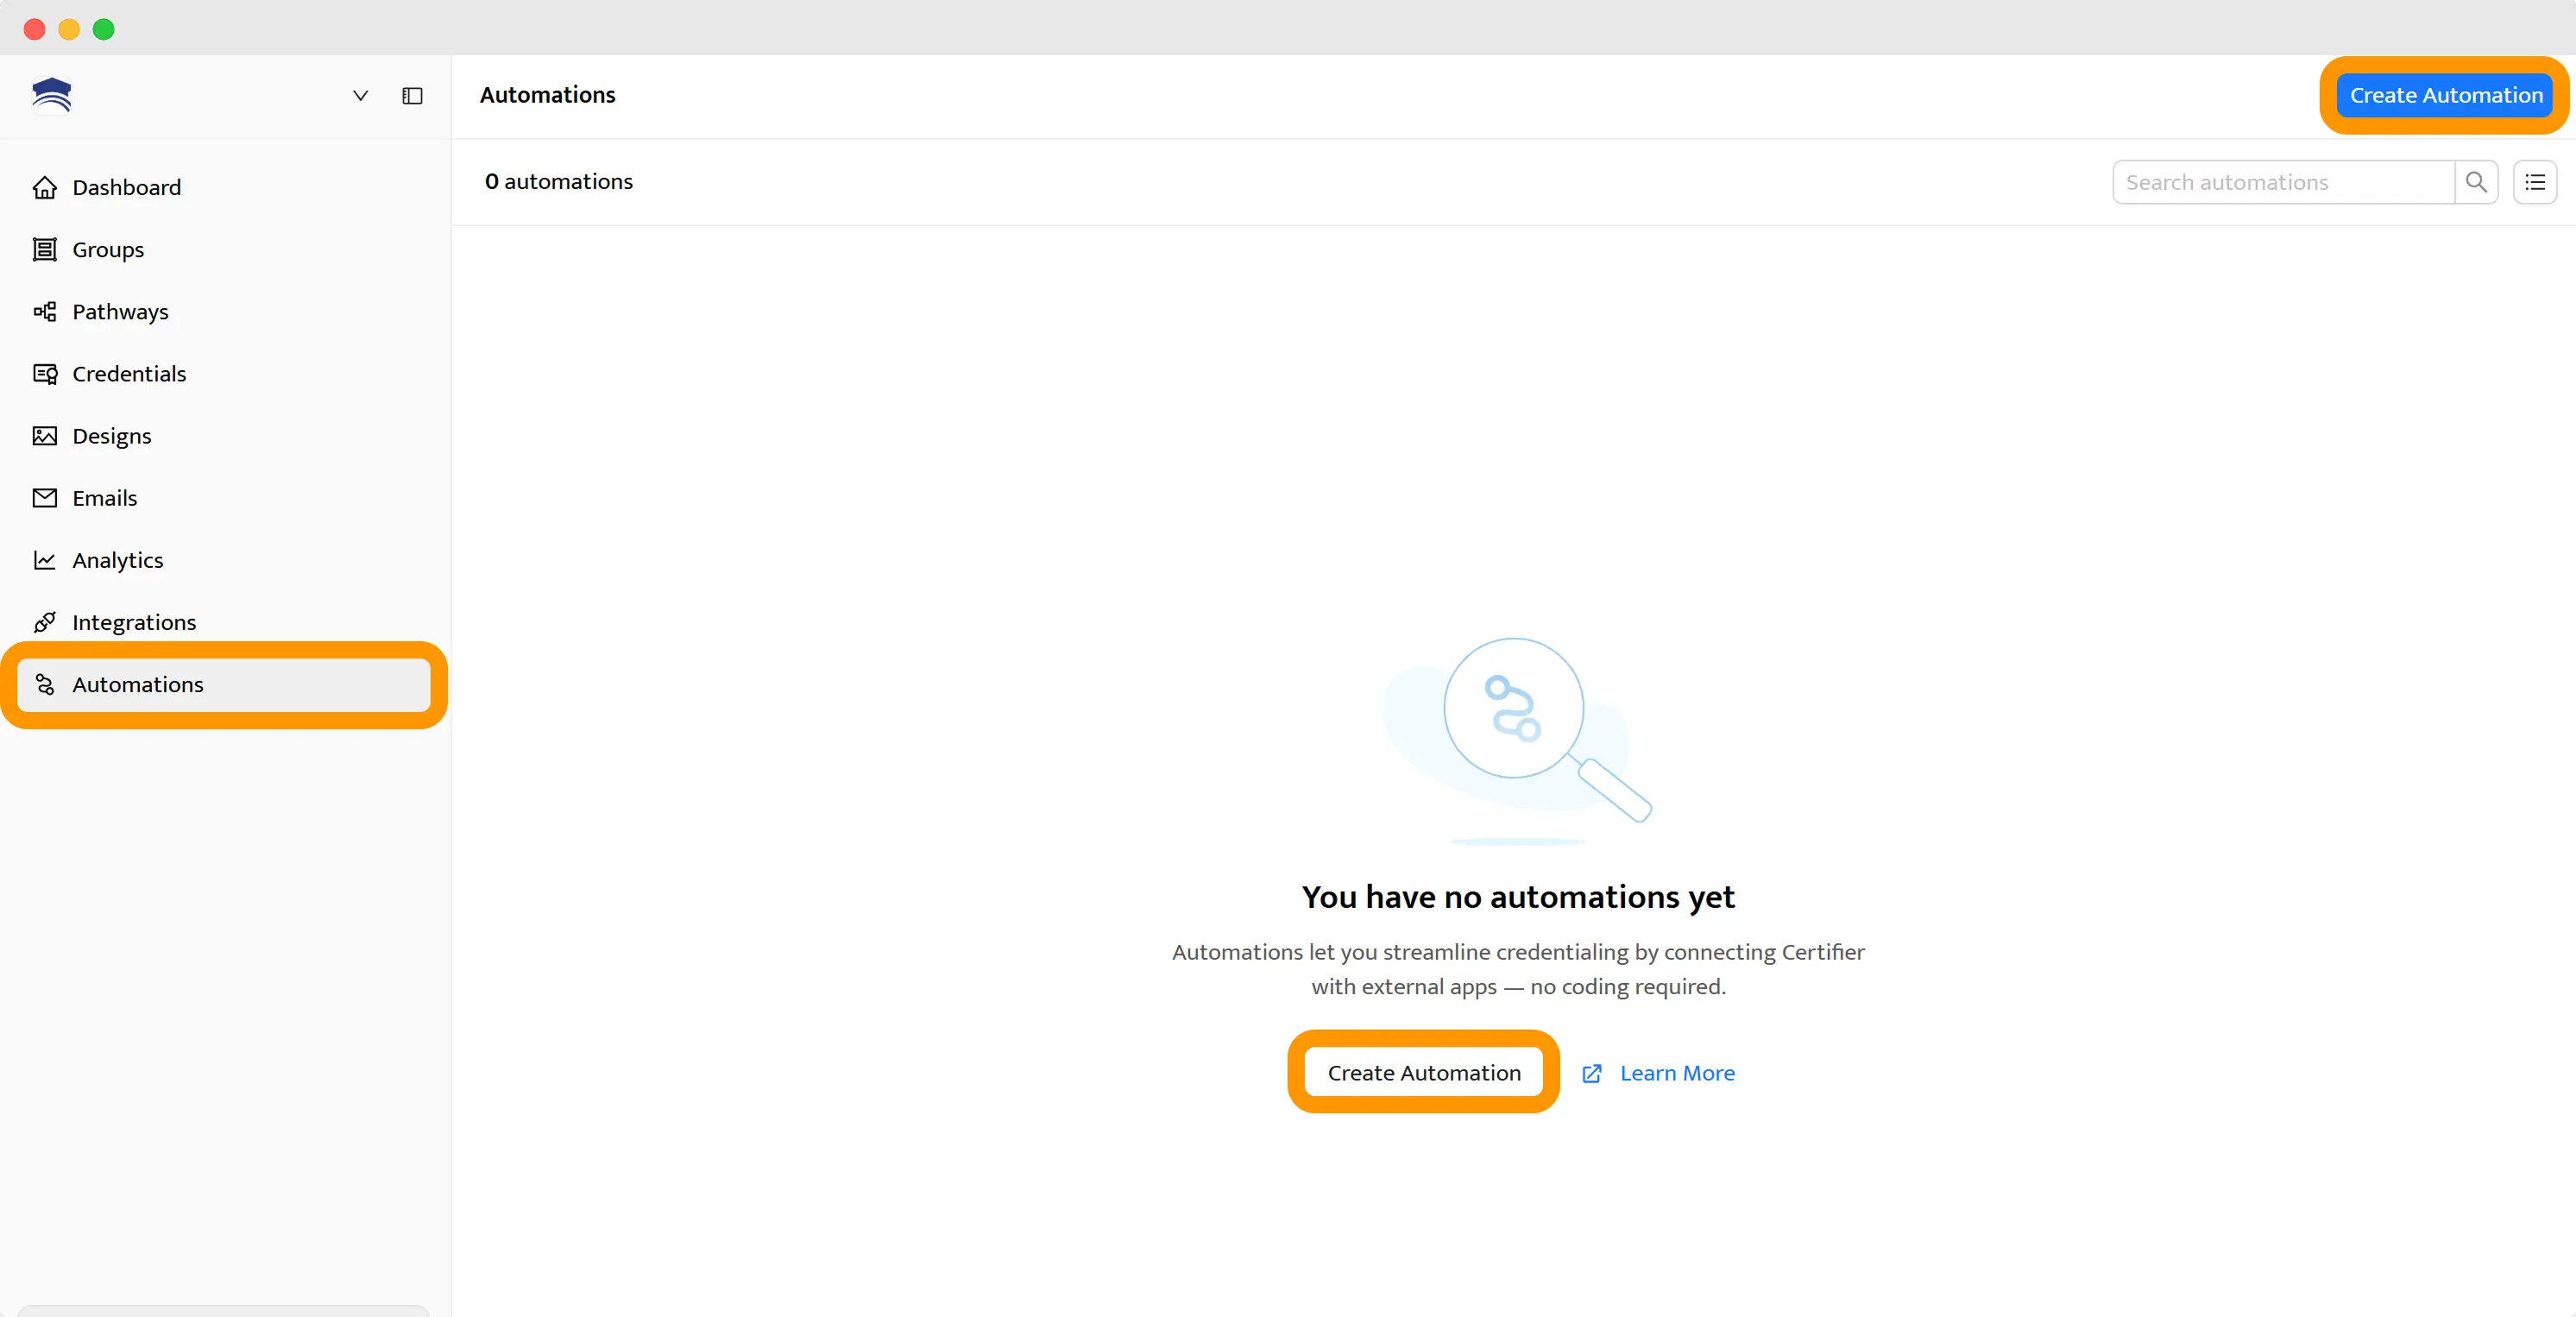Toggle the sidebar collapse control

[x=412, y=96]
